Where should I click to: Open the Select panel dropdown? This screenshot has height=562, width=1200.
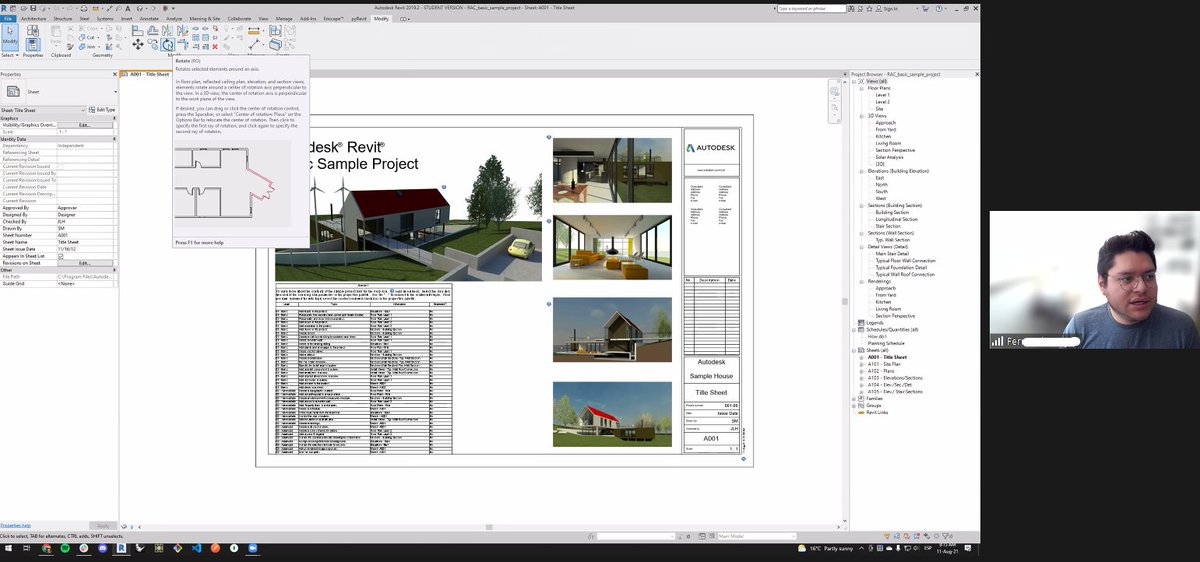(x=9, y=55)
